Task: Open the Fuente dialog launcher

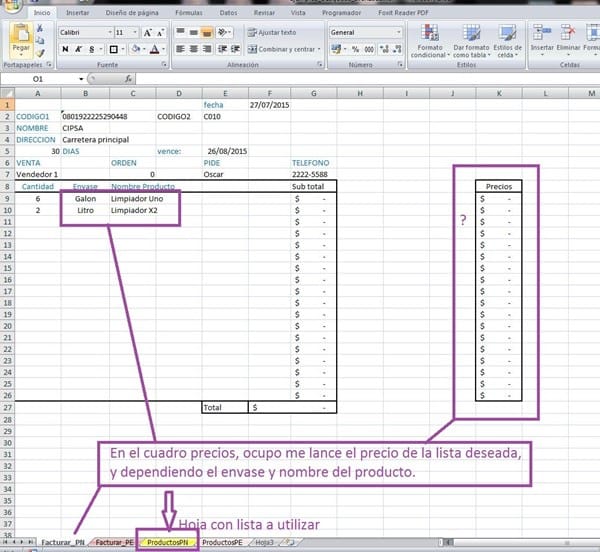Action: point(164,65)
